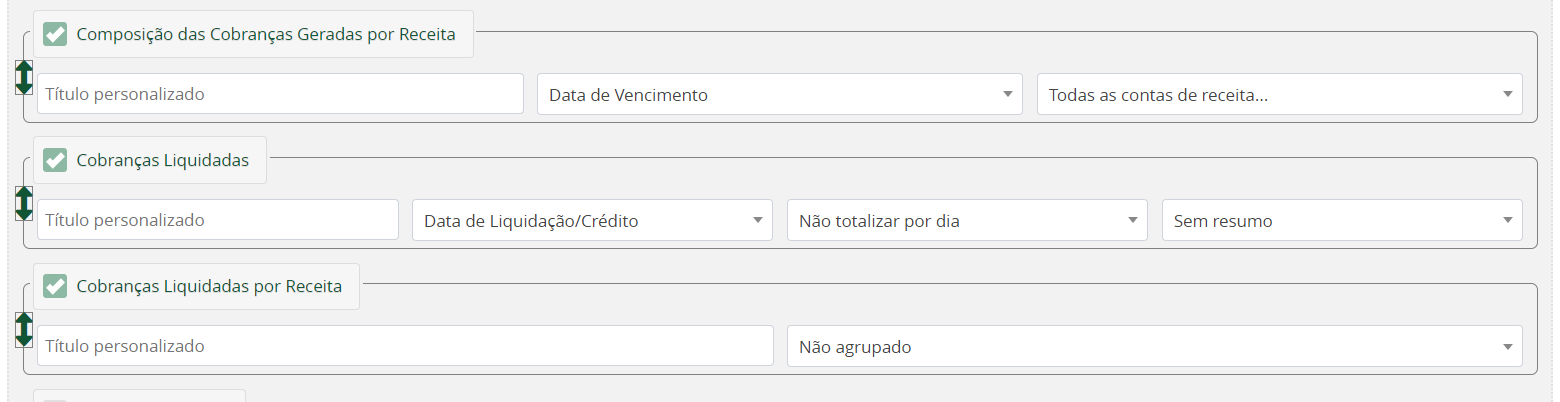Click the reorder arrows icon in Cobranças Liquidadas por Receita
Image resolution: width=1560 pixels, height=402 pixels.
pyautogui.click(x=24, y=329)
